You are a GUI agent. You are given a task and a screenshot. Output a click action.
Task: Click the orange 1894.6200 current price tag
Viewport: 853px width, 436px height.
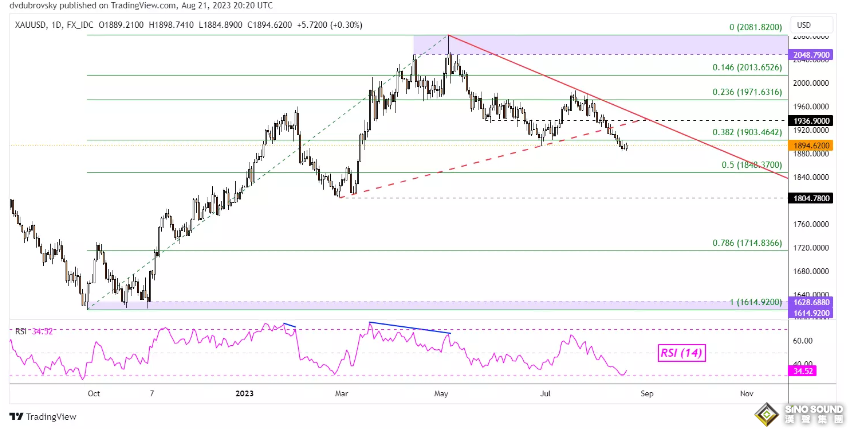811,144
